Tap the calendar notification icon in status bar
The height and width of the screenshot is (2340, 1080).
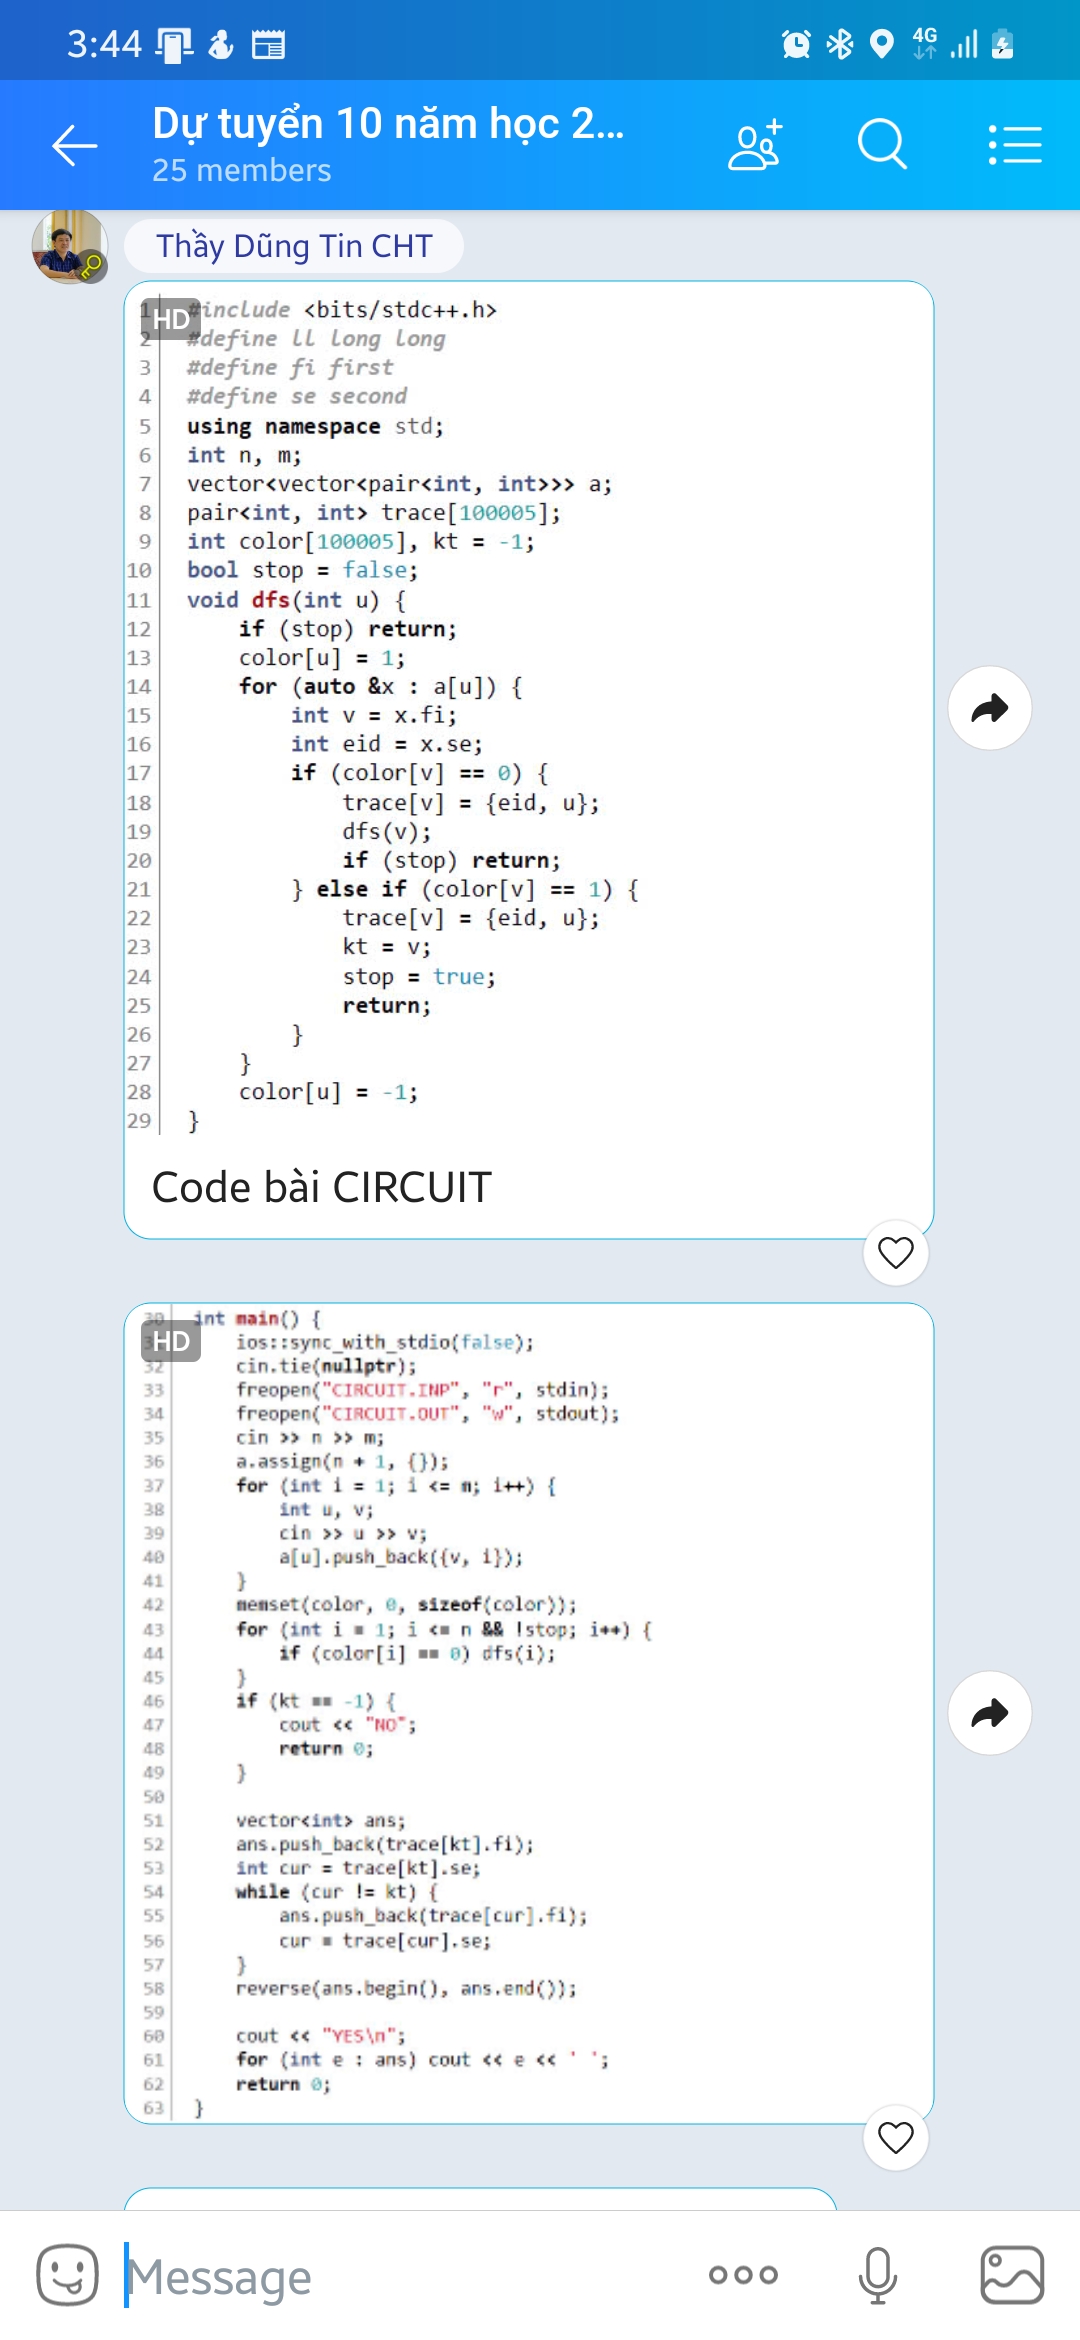coord(268,44)
